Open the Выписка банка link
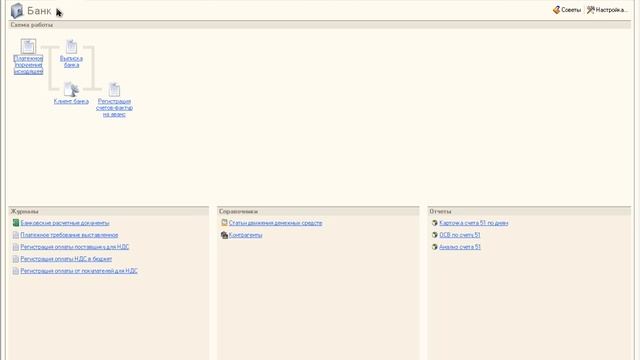This screenshot has width=640, height=360. [x=71, y=62]
